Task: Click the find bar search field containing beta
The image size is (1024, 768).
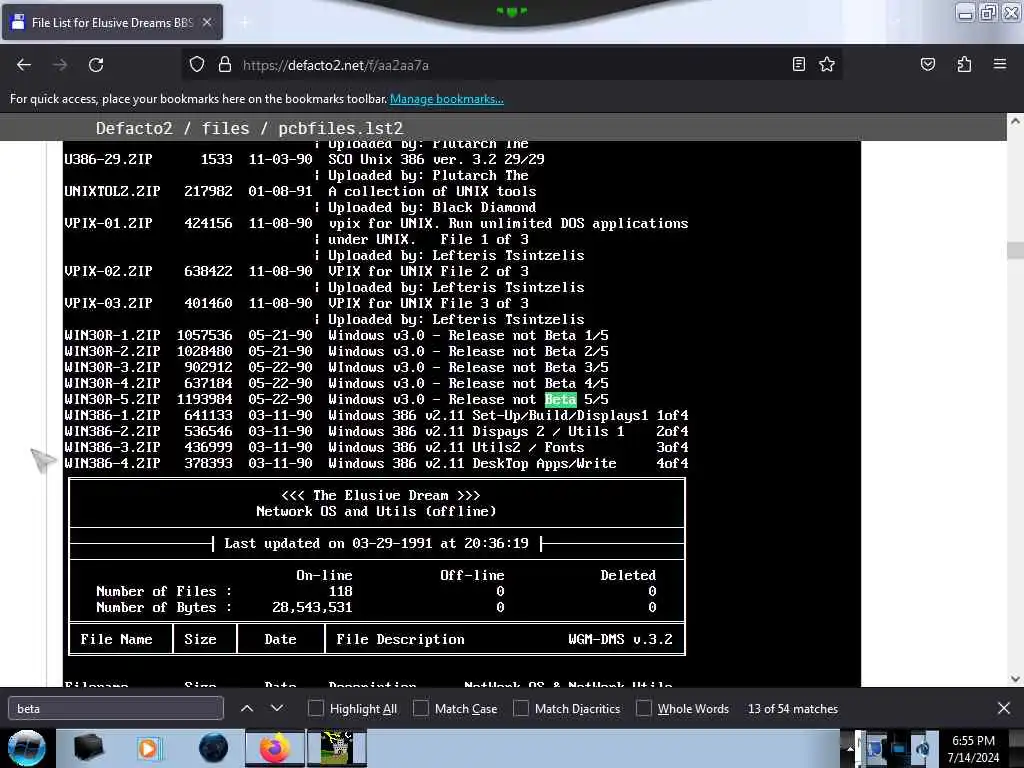Action: (x=116, y=708)
